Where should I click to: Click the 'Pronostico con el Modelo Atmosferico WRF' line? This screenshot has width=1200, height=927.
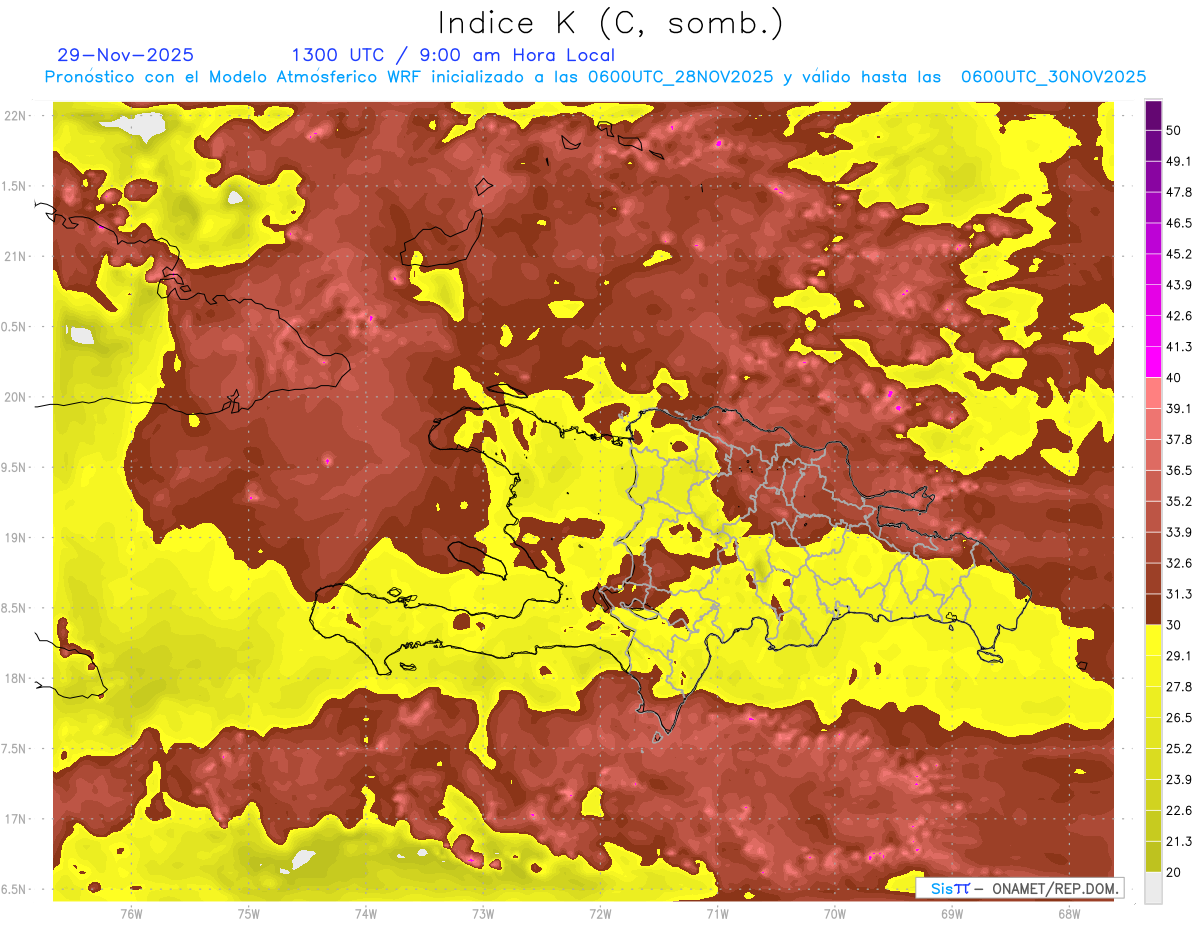coord(595,77)
